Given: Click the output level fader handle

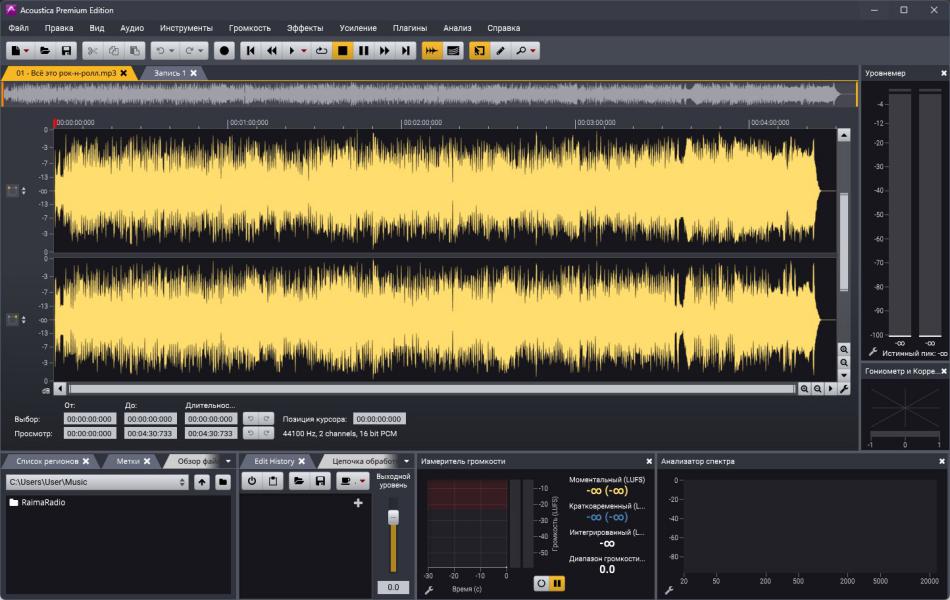Looking at the screenshot, I should [393, 517].
